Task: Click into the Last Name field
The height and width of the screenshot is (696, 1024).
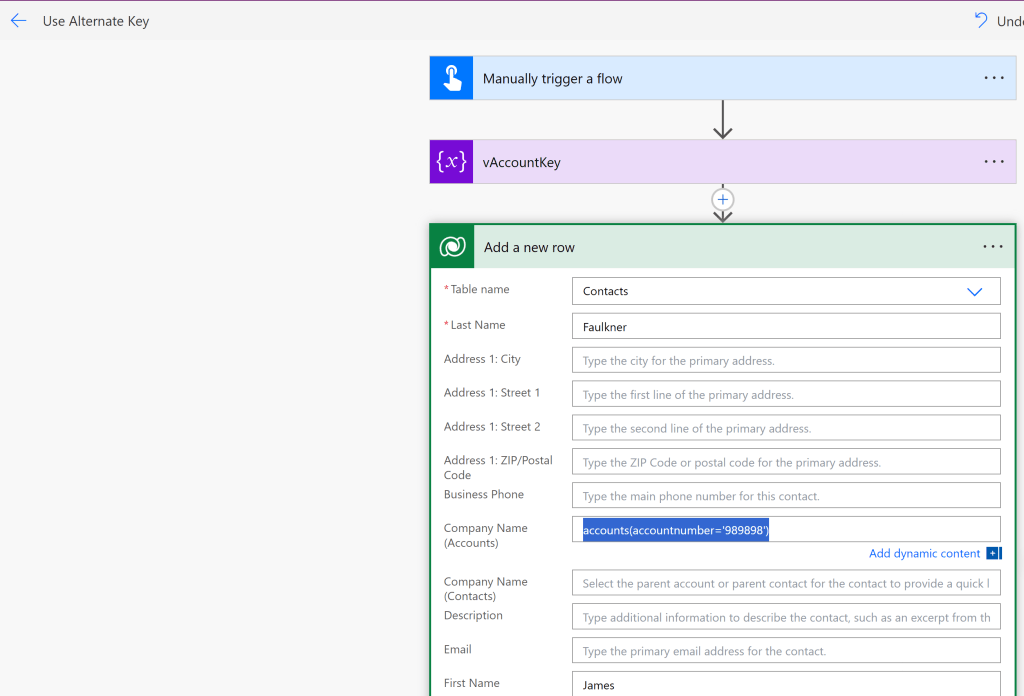Action: pos(786,326)
